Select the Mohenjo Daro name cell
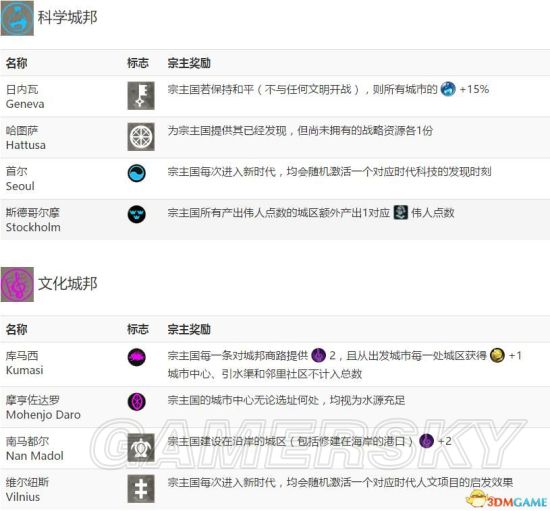The image size is (550, 511). tap(43, 407)
